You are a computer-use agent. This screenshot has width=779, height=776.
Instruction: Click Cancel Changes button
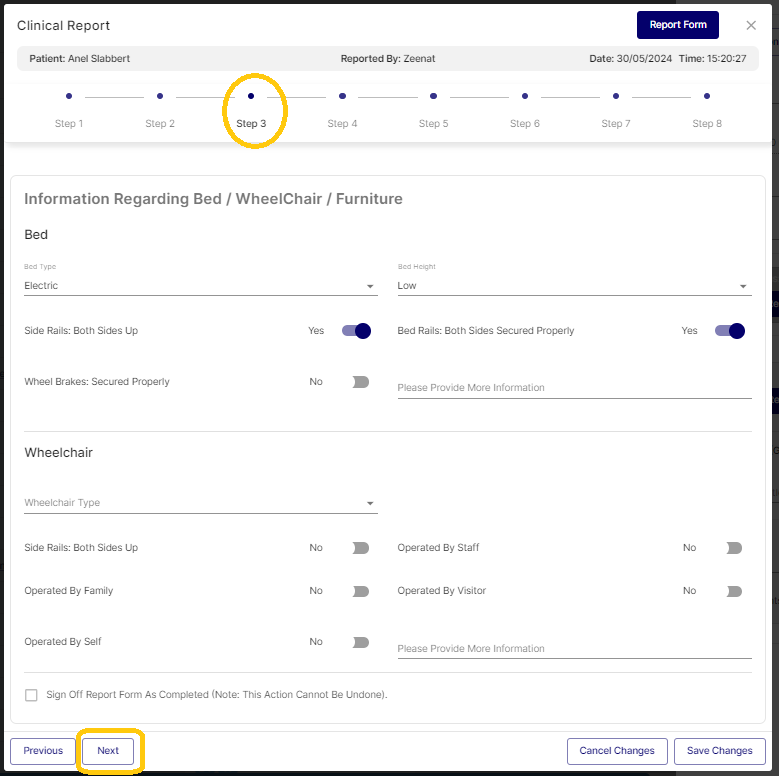click(x=616, y=751)
